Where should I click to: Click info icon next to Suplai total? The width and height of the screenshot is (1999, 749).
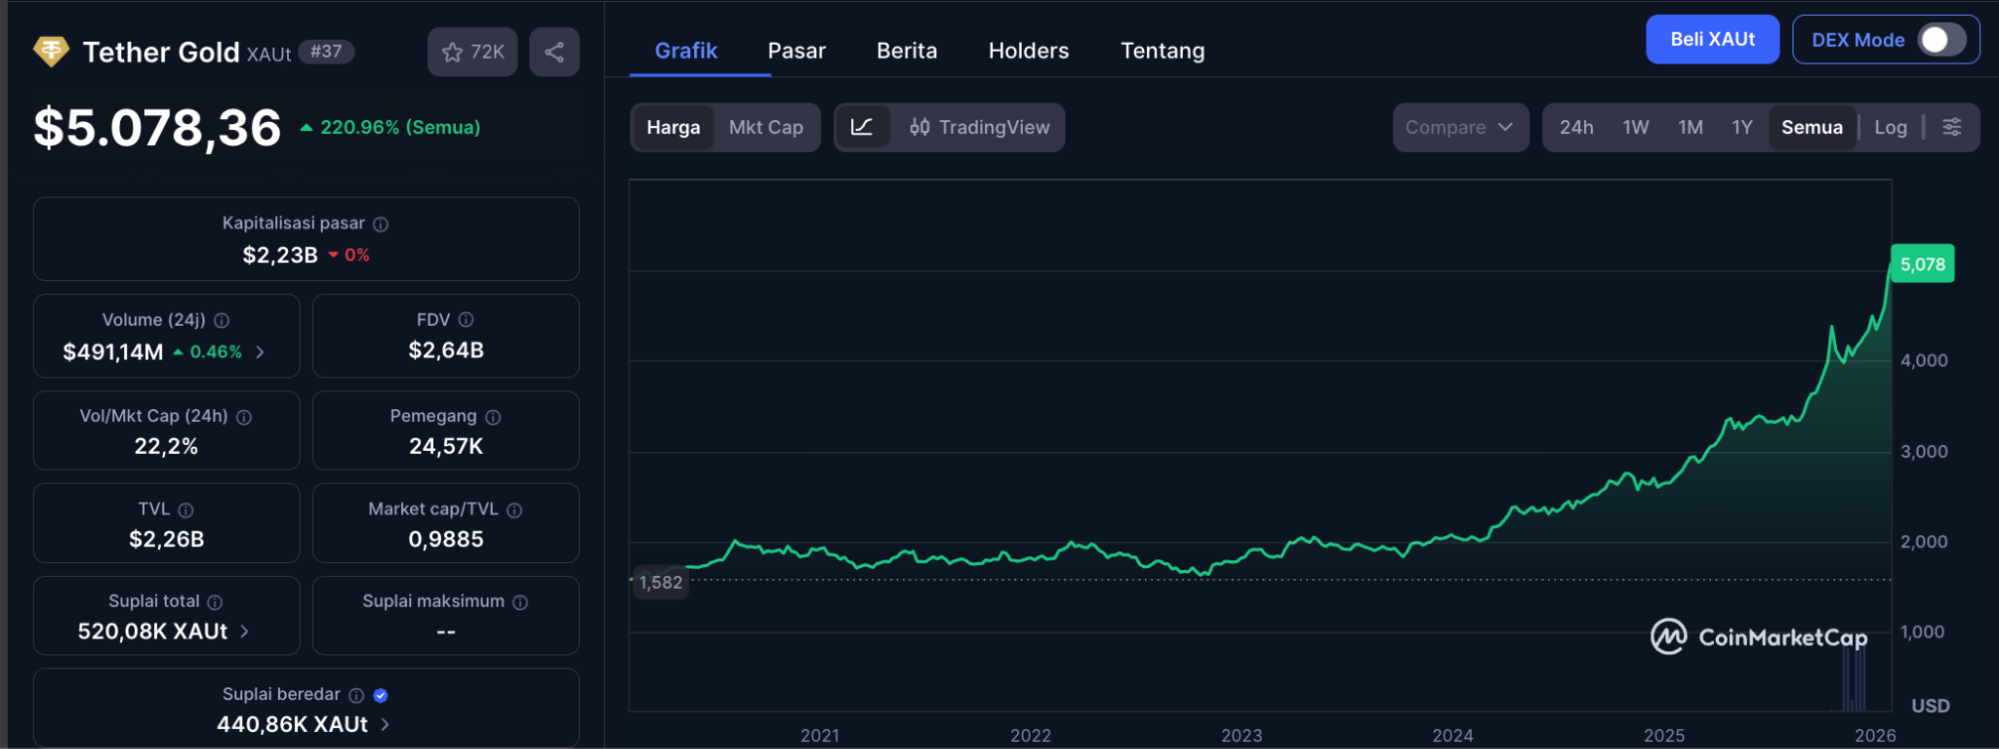[215, 602]
